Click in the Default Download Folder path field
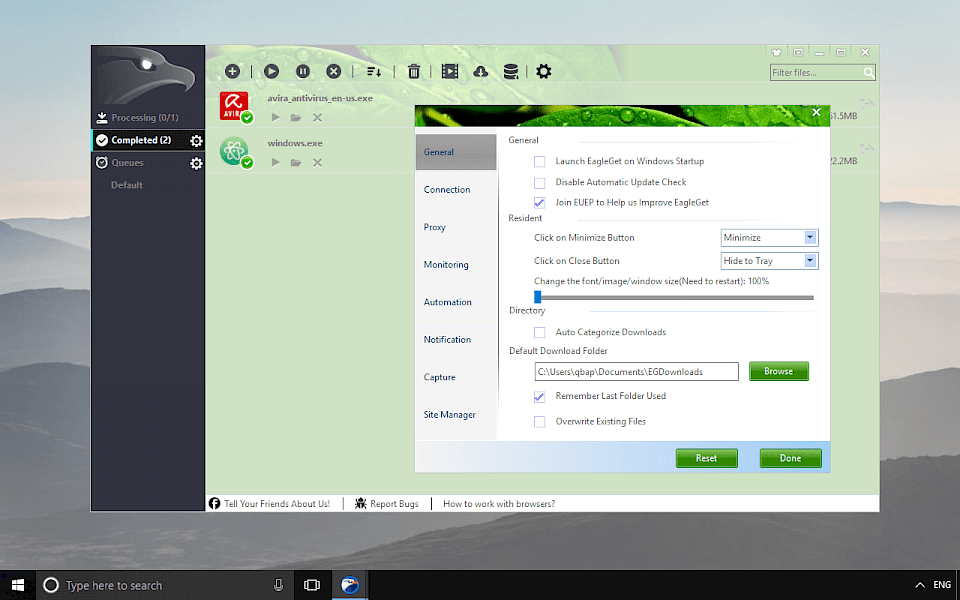The image size is (960, 600). [637, 372]
